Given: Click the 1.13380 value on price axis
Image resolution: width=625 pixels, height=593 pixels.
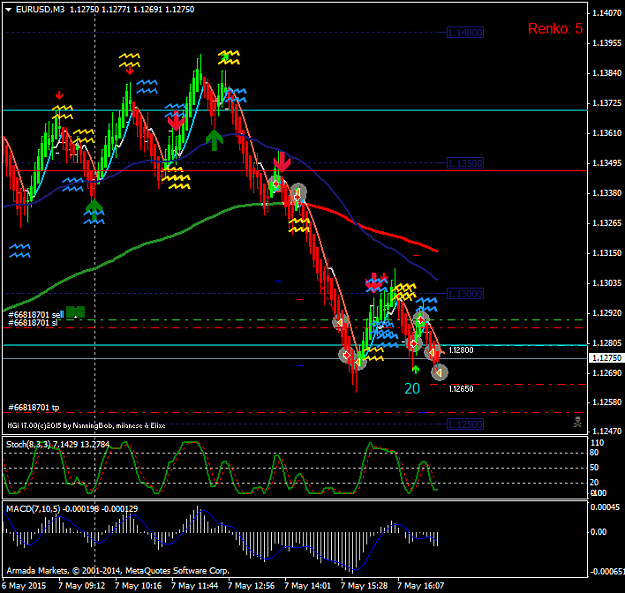Looking at the screenshot, I should coord(607,193).
